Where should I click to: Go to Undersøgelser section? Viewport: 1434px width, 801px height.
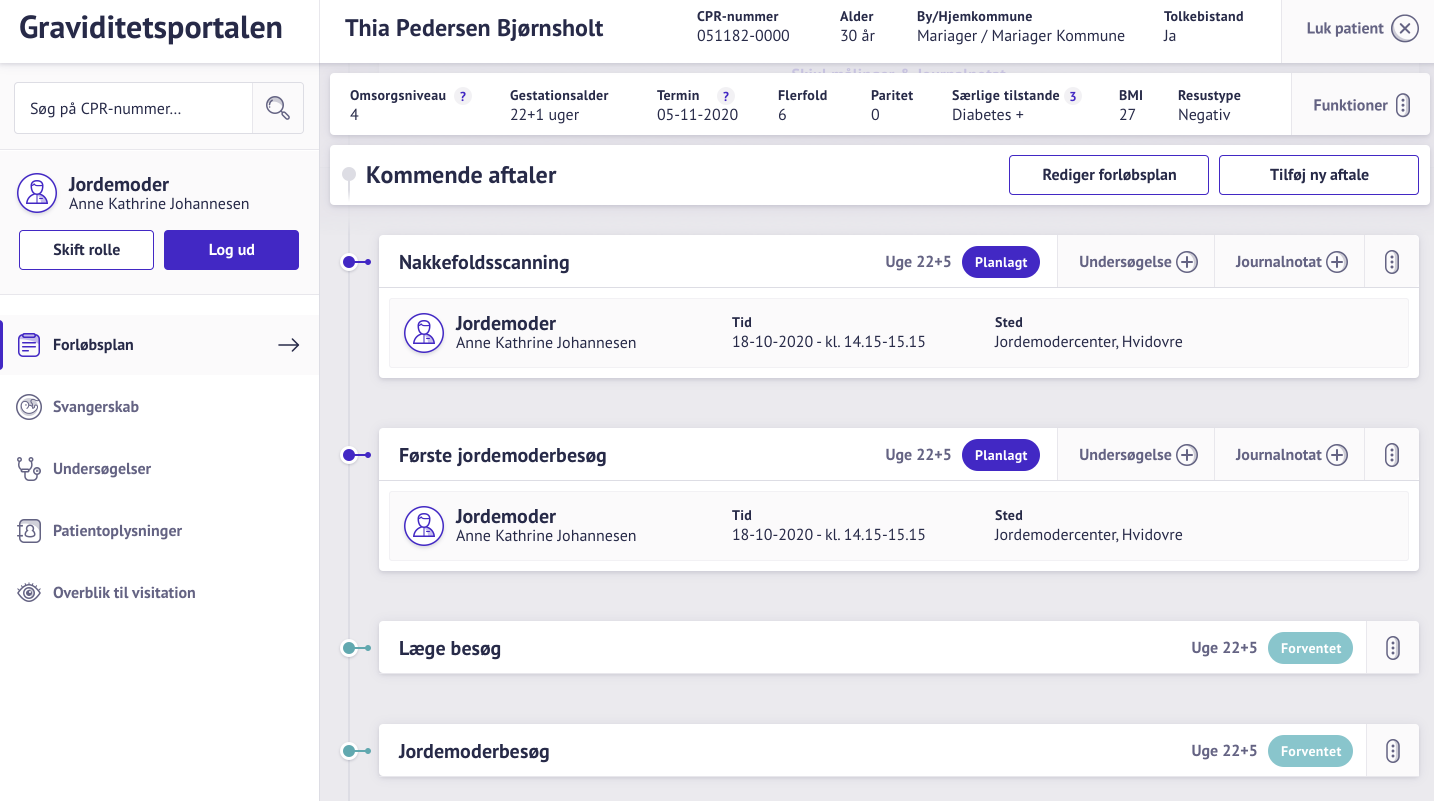101,469
